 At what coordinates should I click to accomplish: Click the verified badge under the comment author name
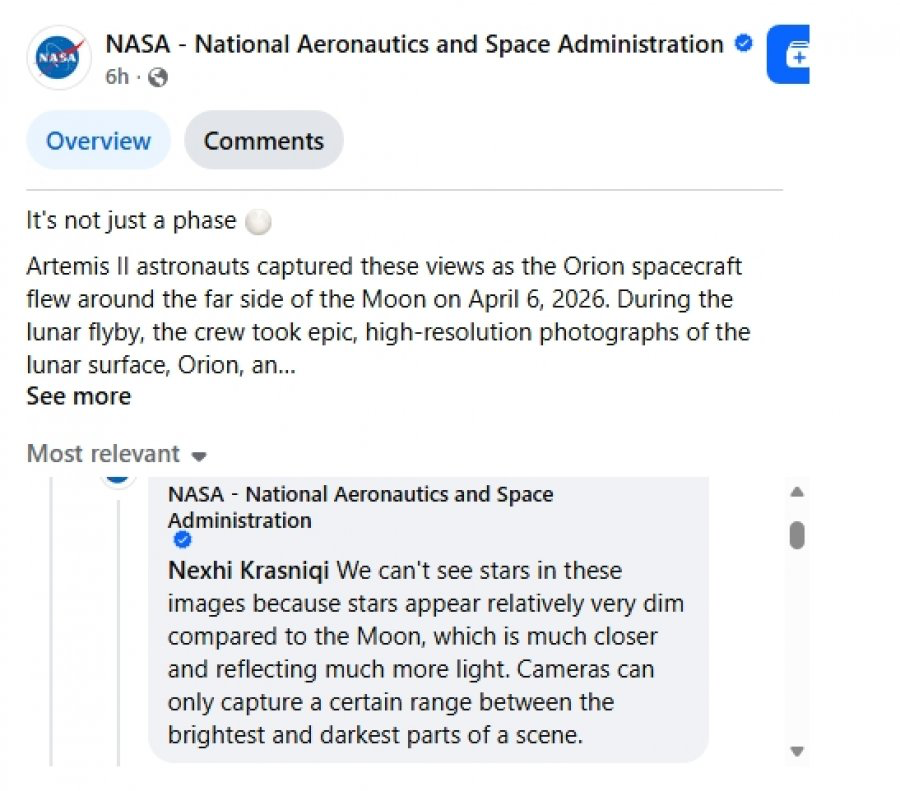click(183, 540)
